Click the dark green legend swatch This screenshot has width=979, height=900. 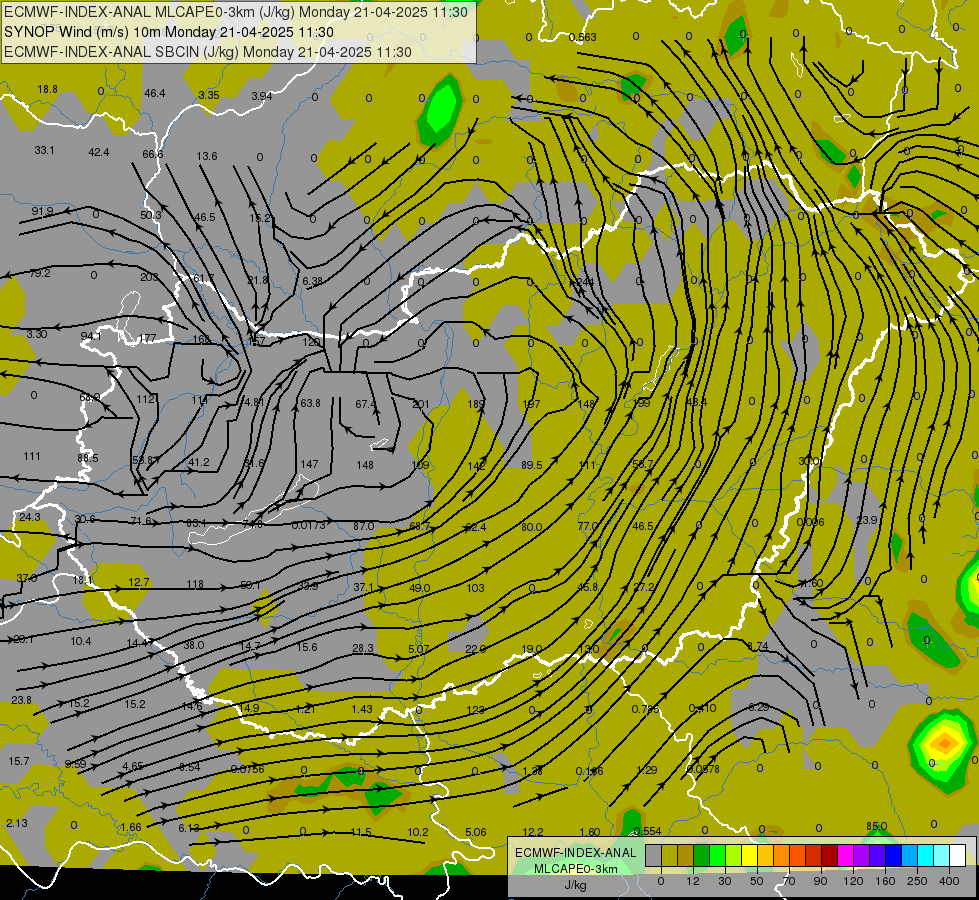701,856
